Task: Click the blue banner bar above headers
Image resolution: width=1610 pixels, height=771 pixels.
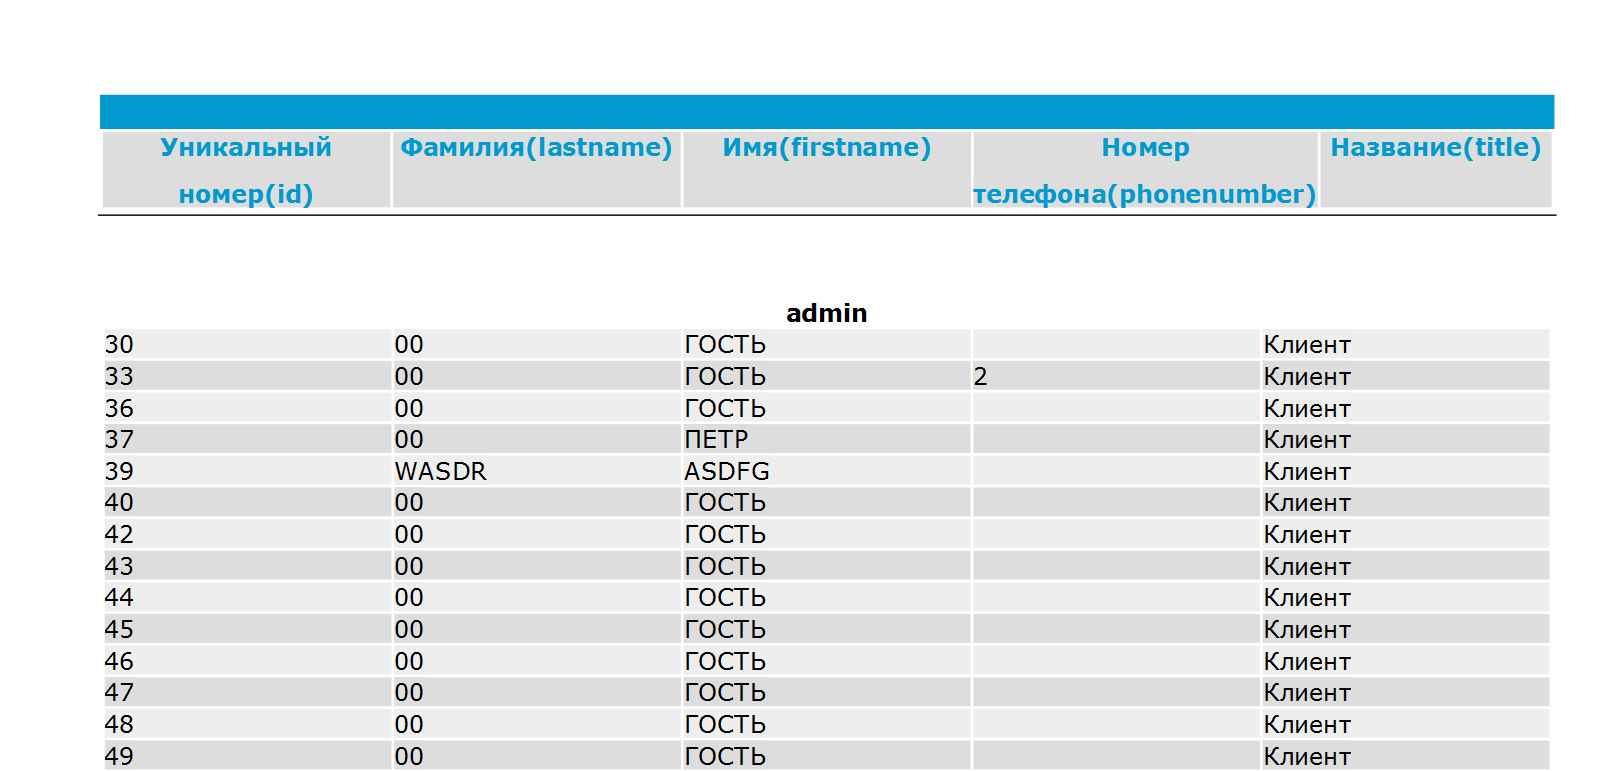Action: [x=827, y=112]
